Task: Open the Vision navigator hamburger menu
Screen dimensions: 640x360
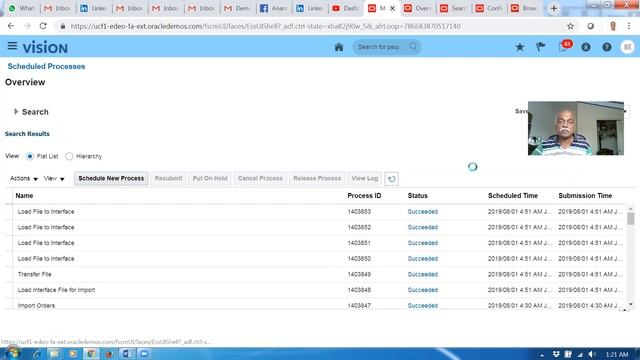Action: 12,46
